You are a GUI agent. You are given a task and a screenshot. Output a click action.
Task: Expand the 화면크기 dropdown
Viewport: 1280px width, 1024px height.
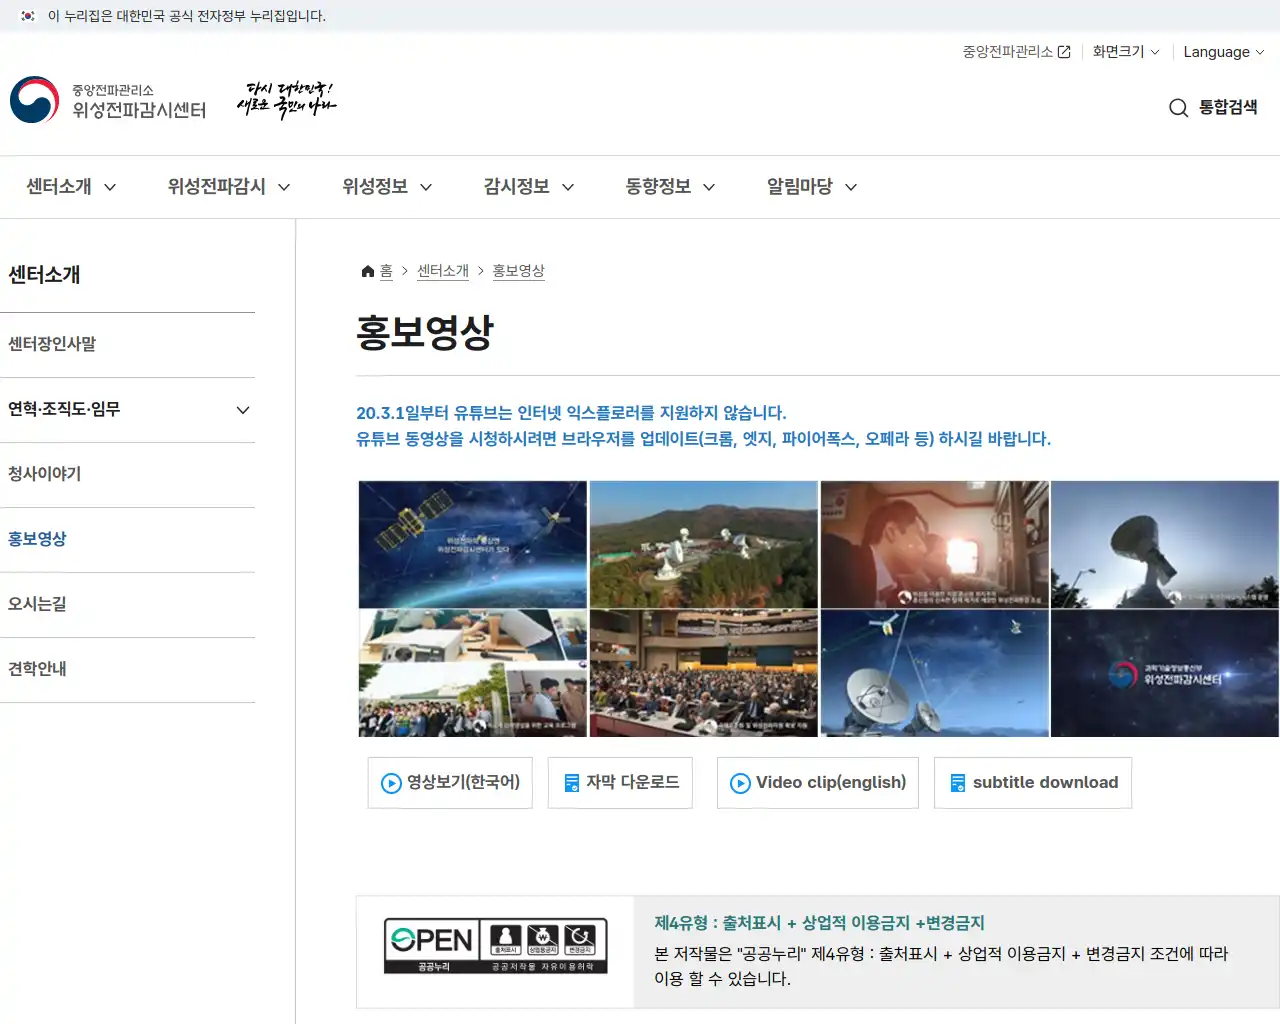[x=1126, y=52]
